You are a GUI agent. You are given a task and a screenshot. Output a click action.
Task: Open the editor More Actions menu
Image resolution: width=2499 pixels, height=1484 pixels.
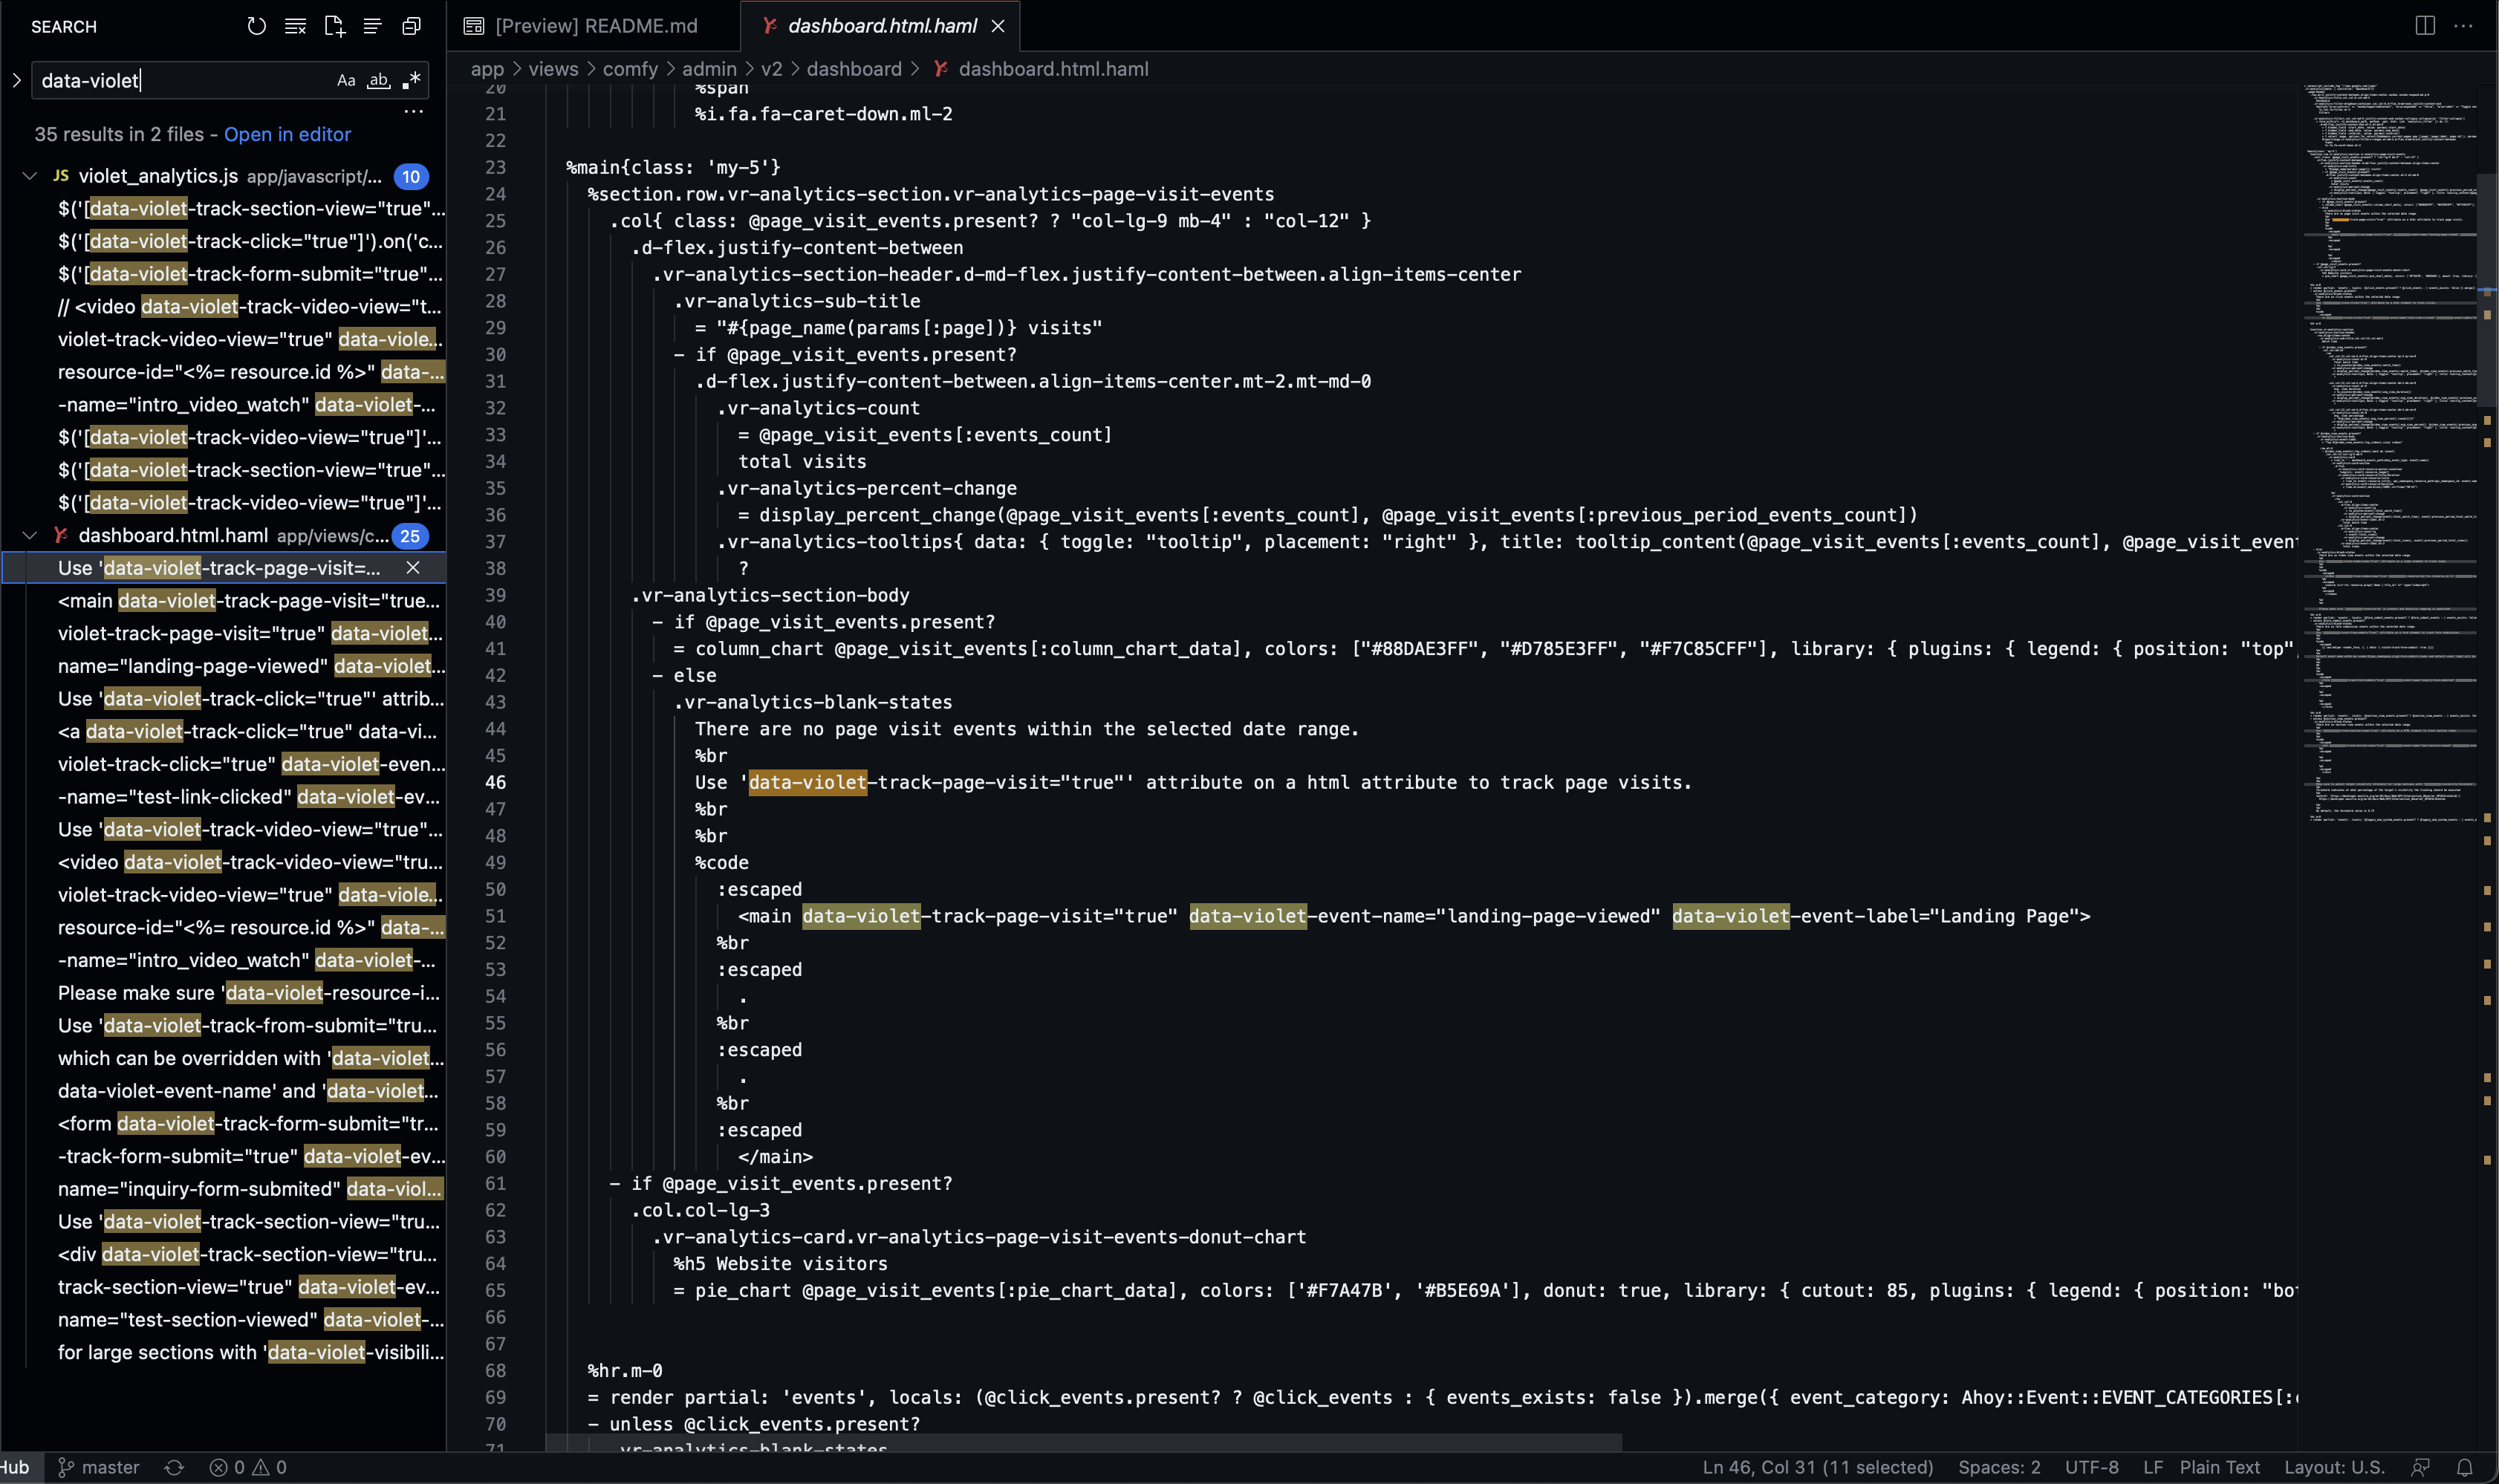tap(2464, 25)
